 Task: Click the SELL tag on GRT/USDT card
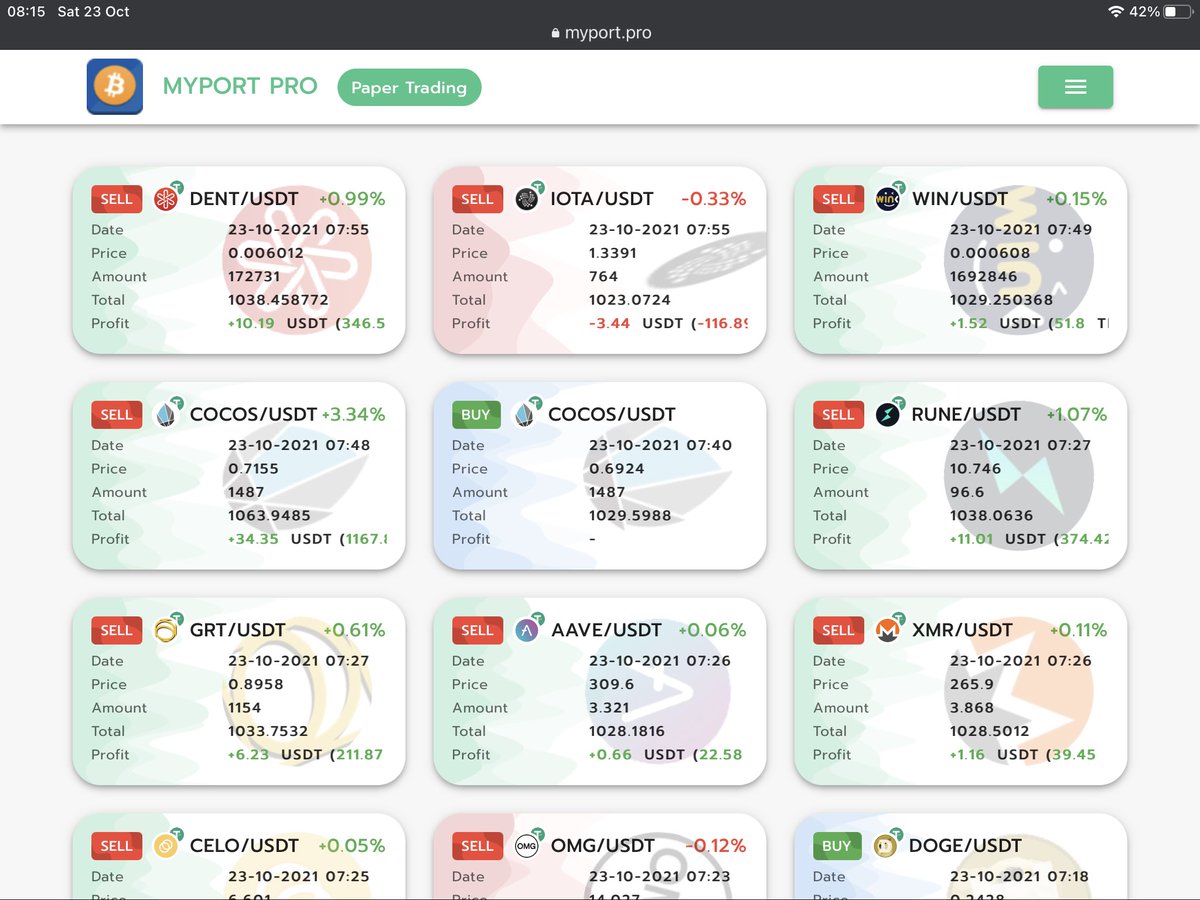[116, 630]
